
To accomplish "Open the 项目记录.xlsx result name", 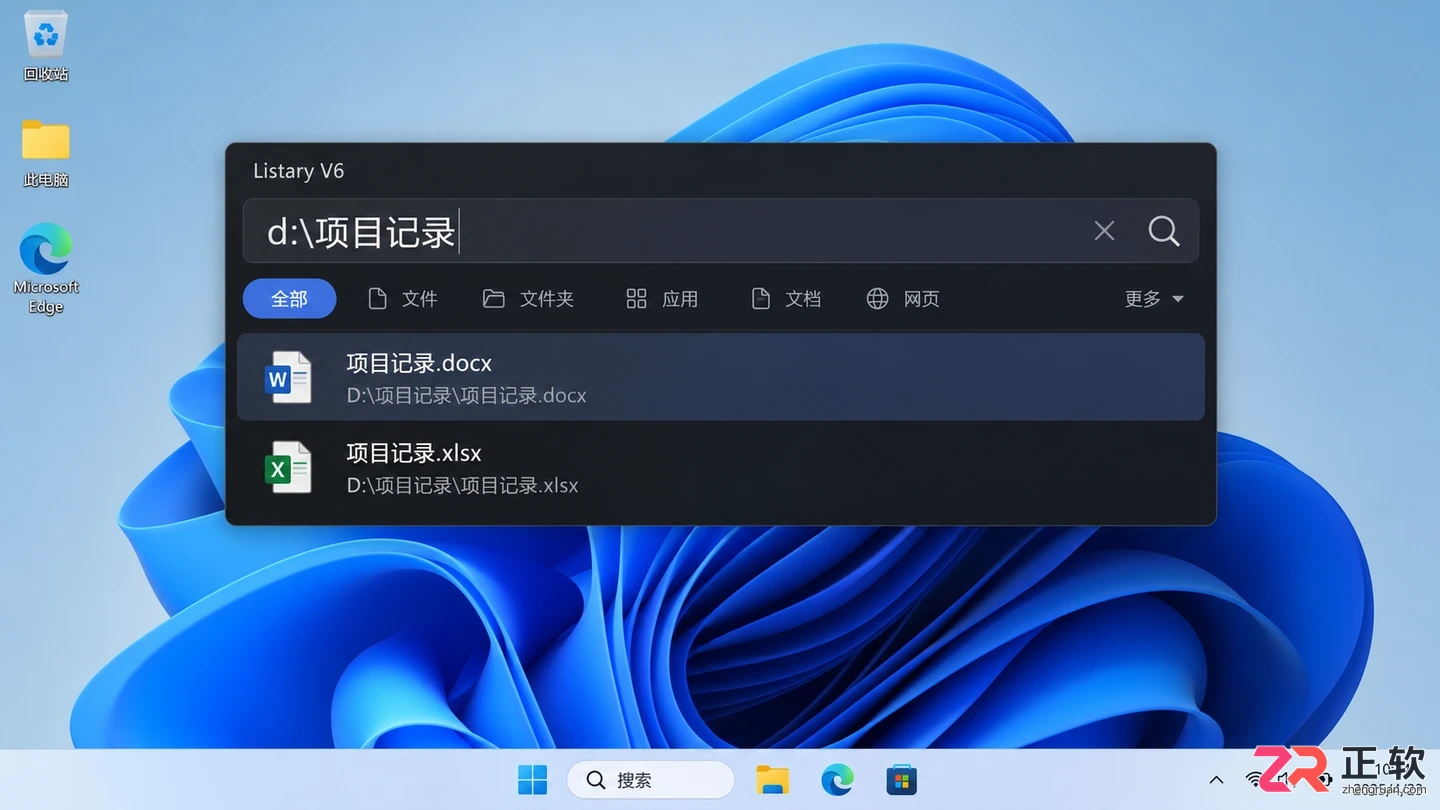I will coord(414,453).
